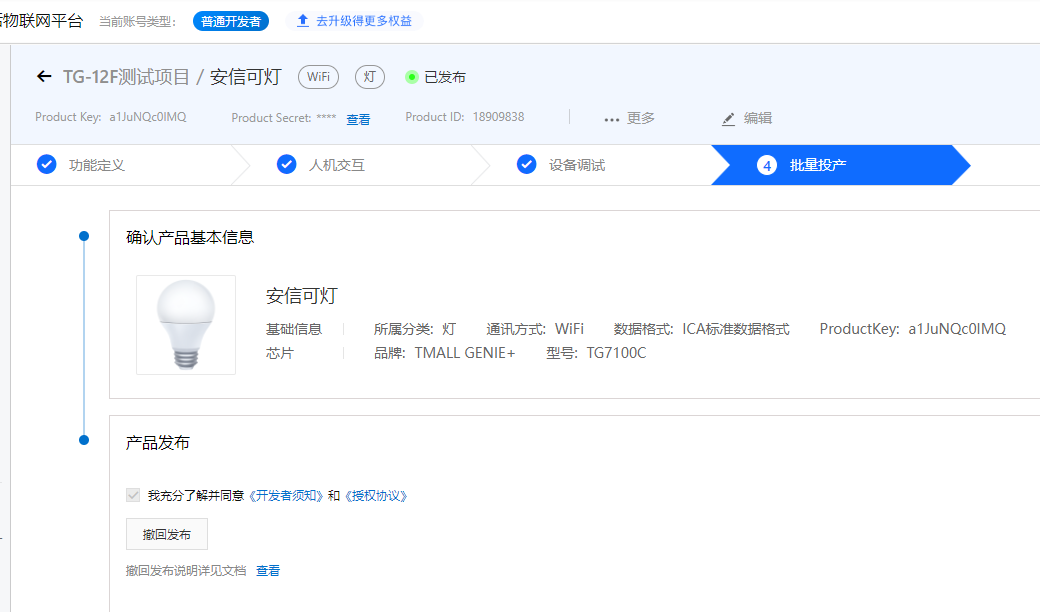Reveal Product Secret by clicking 查看
Screen dimensions: 1040x612
click(x=357, y=118)
